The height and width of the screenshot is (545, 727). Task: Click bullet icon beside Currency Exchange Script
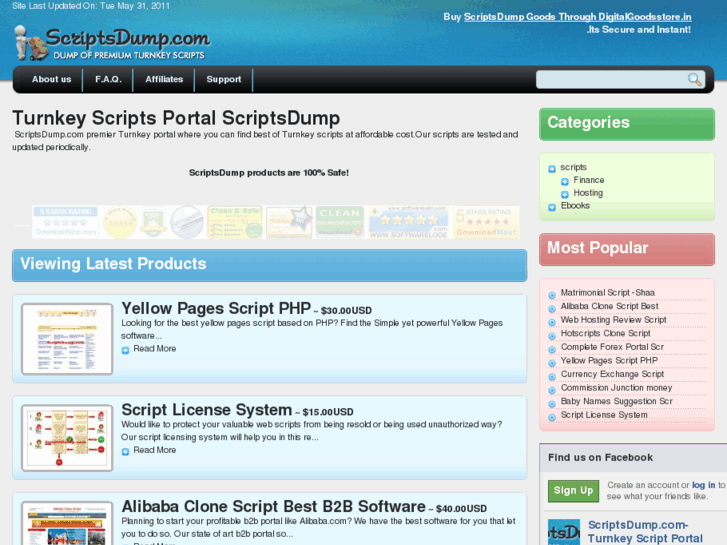pyautogui.click(x=552, y=377)
